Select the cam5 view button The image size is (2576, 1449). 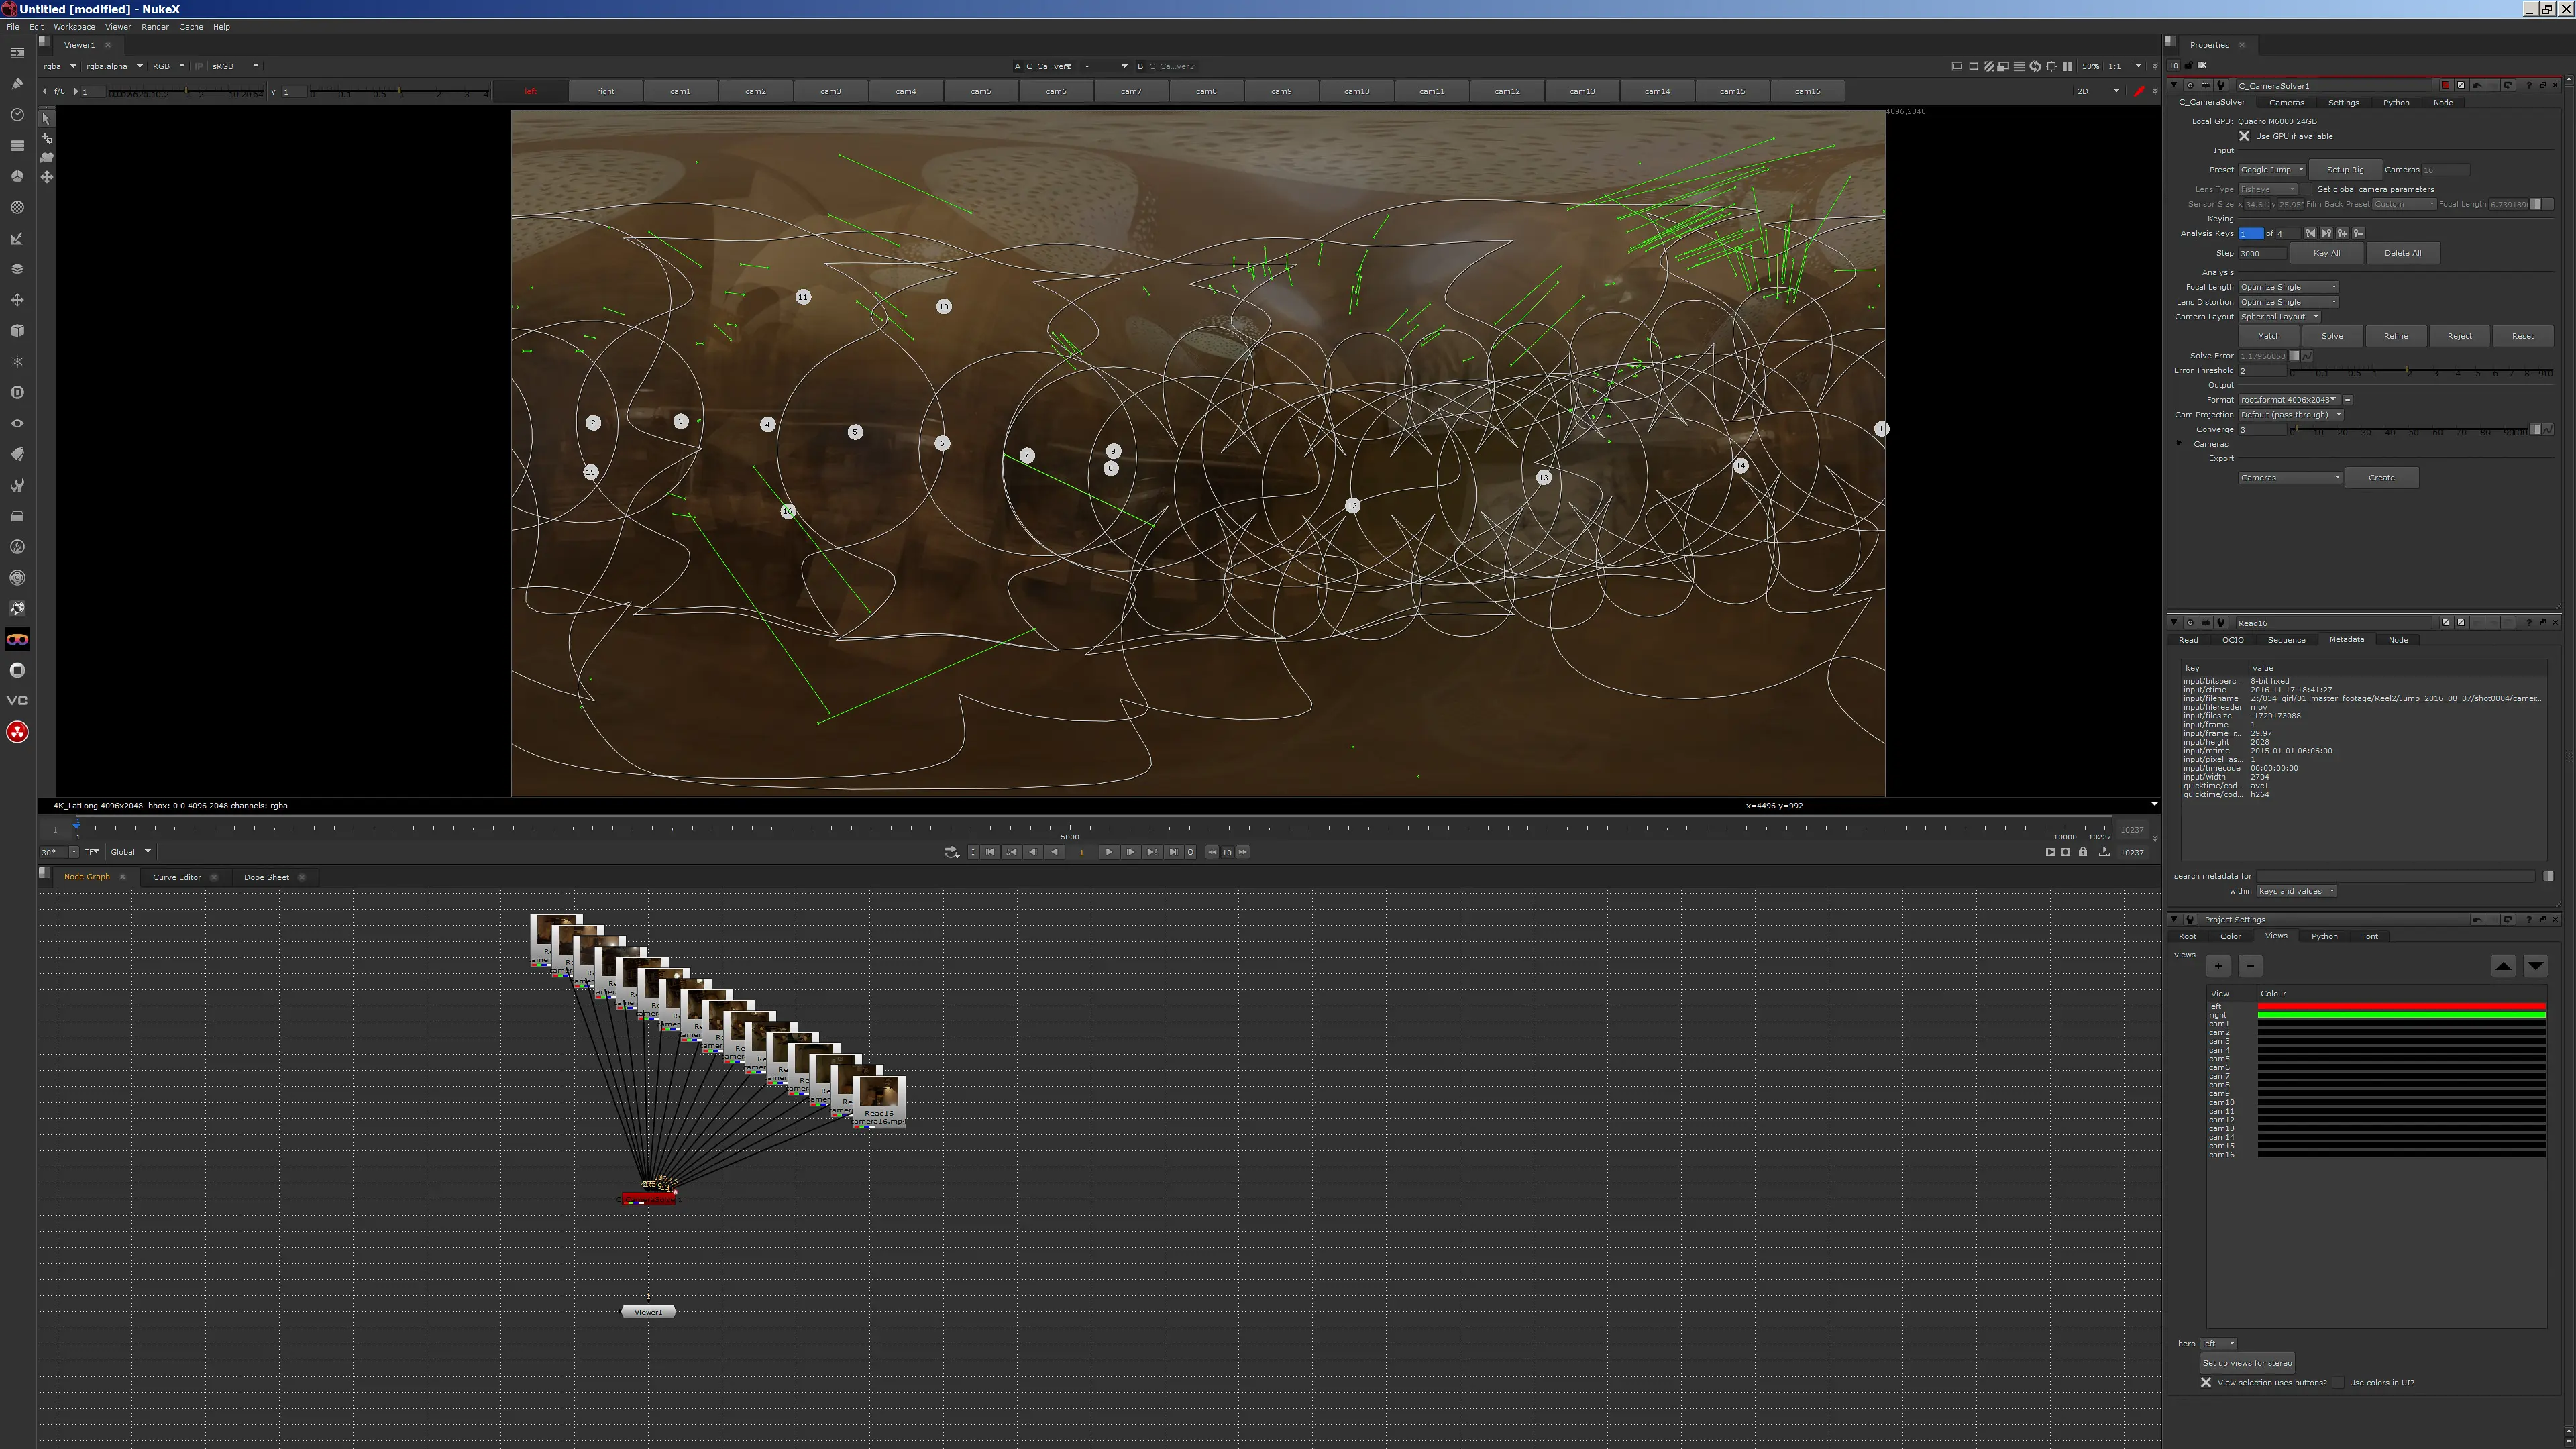981,91
